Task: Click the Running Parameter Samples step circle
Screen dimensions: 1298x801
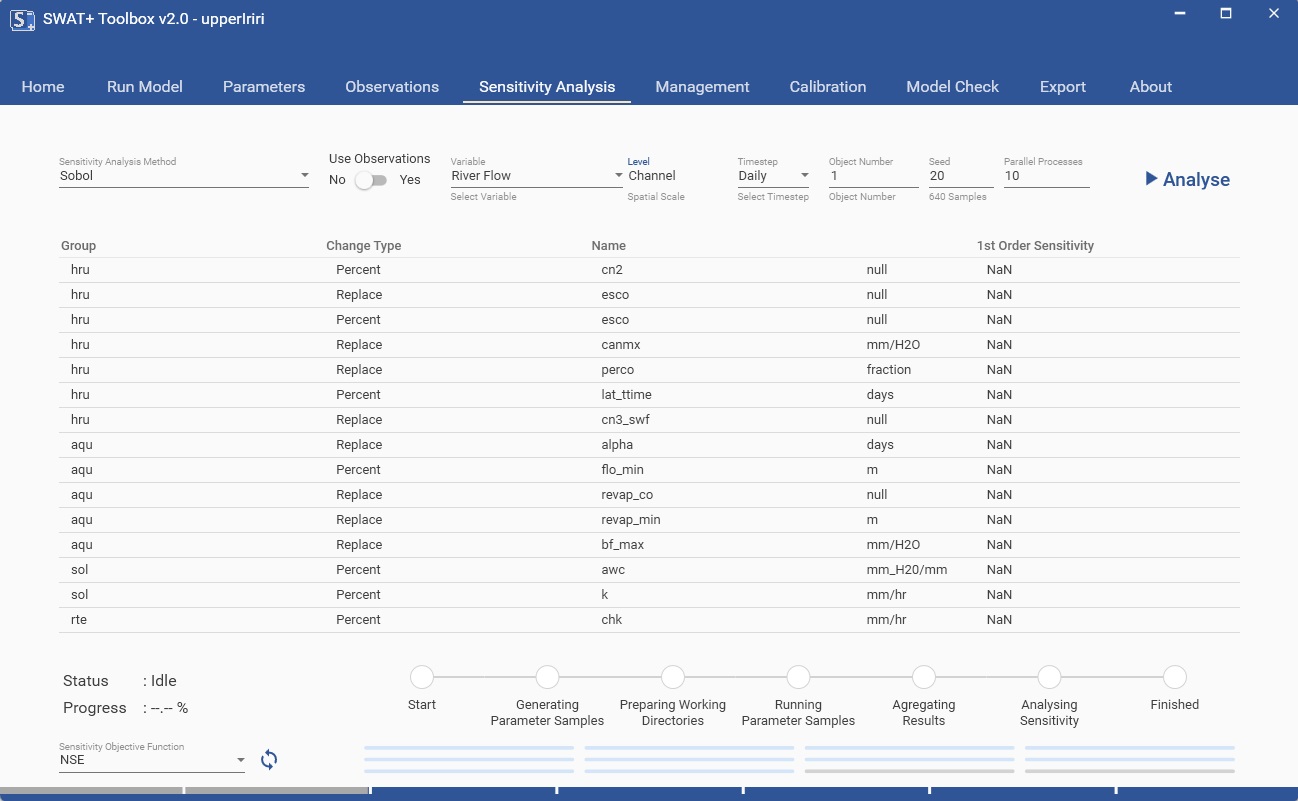Action: pos(798,677)
